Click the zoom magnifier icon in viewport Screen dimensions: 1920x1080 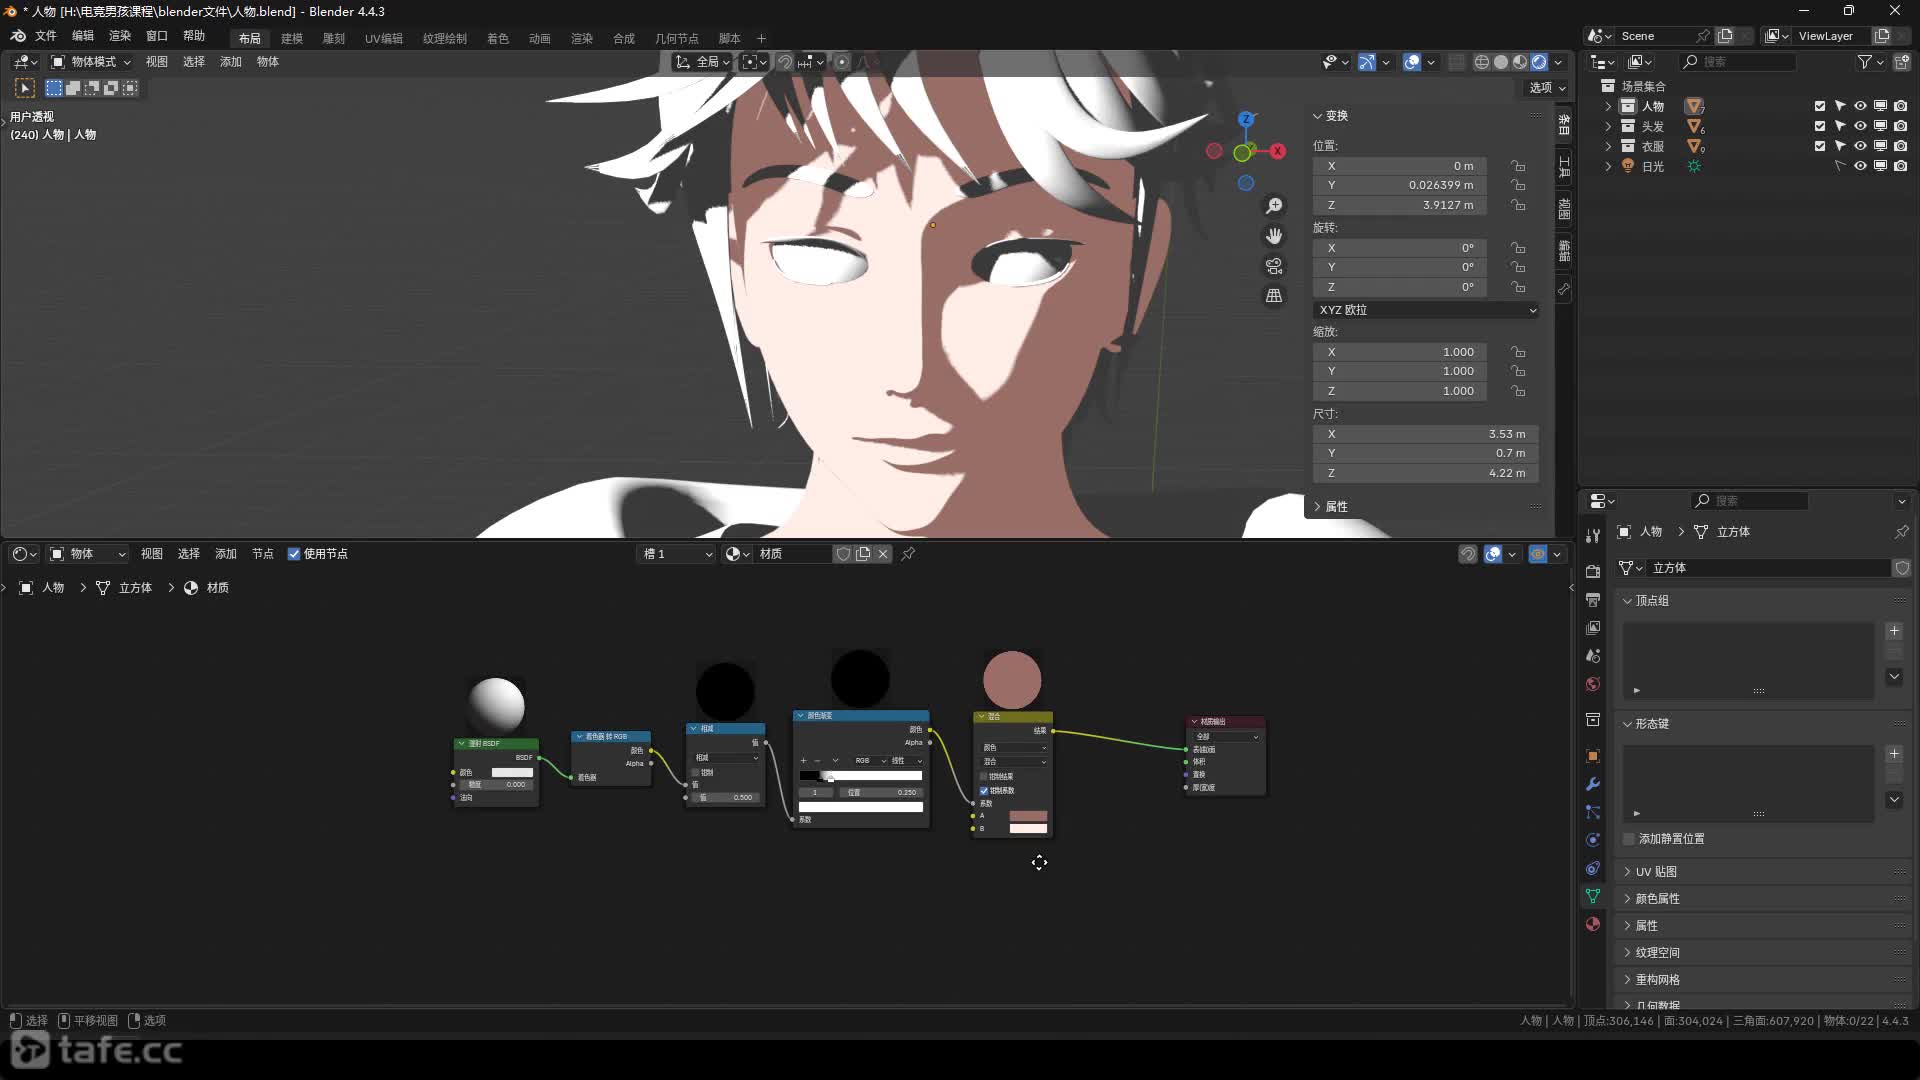[x=1274, y=206]
